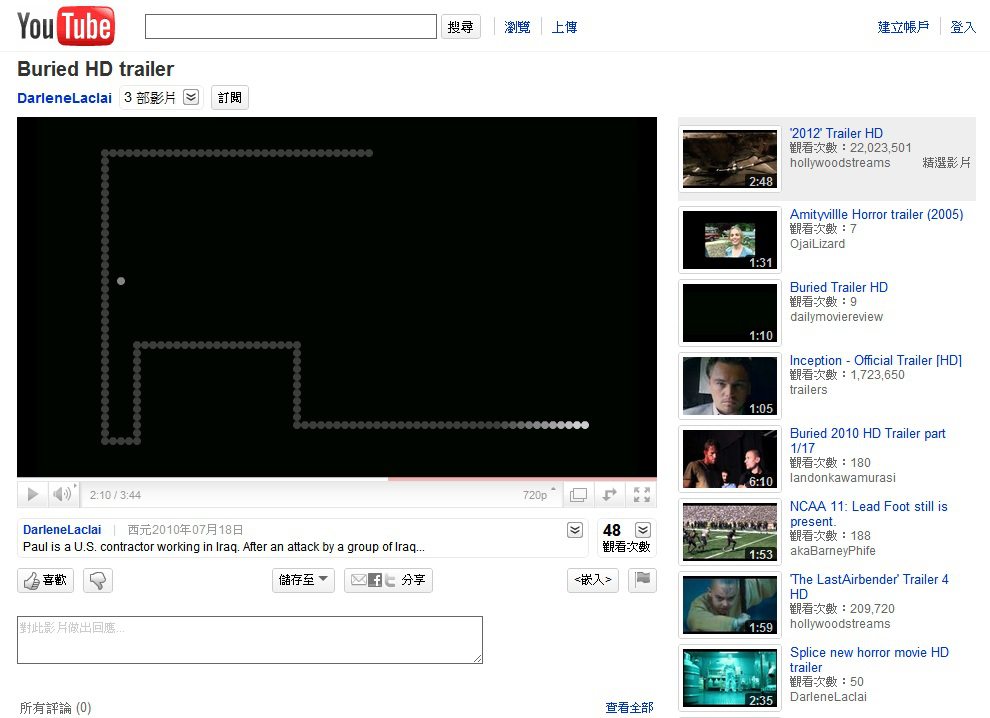The width and height of the screenshot is (990, 718).
Task: Click the search input field
Action: 290,27
